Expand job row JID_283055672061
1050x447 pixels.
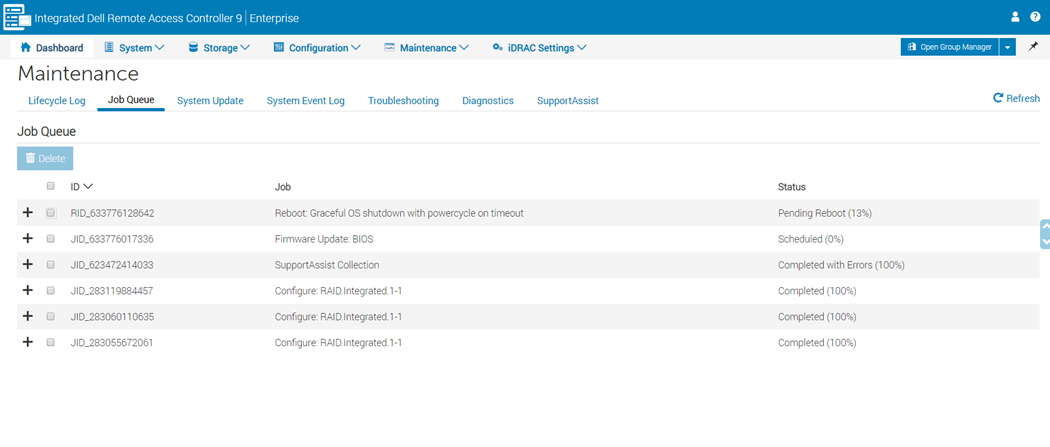click(27, 342)
